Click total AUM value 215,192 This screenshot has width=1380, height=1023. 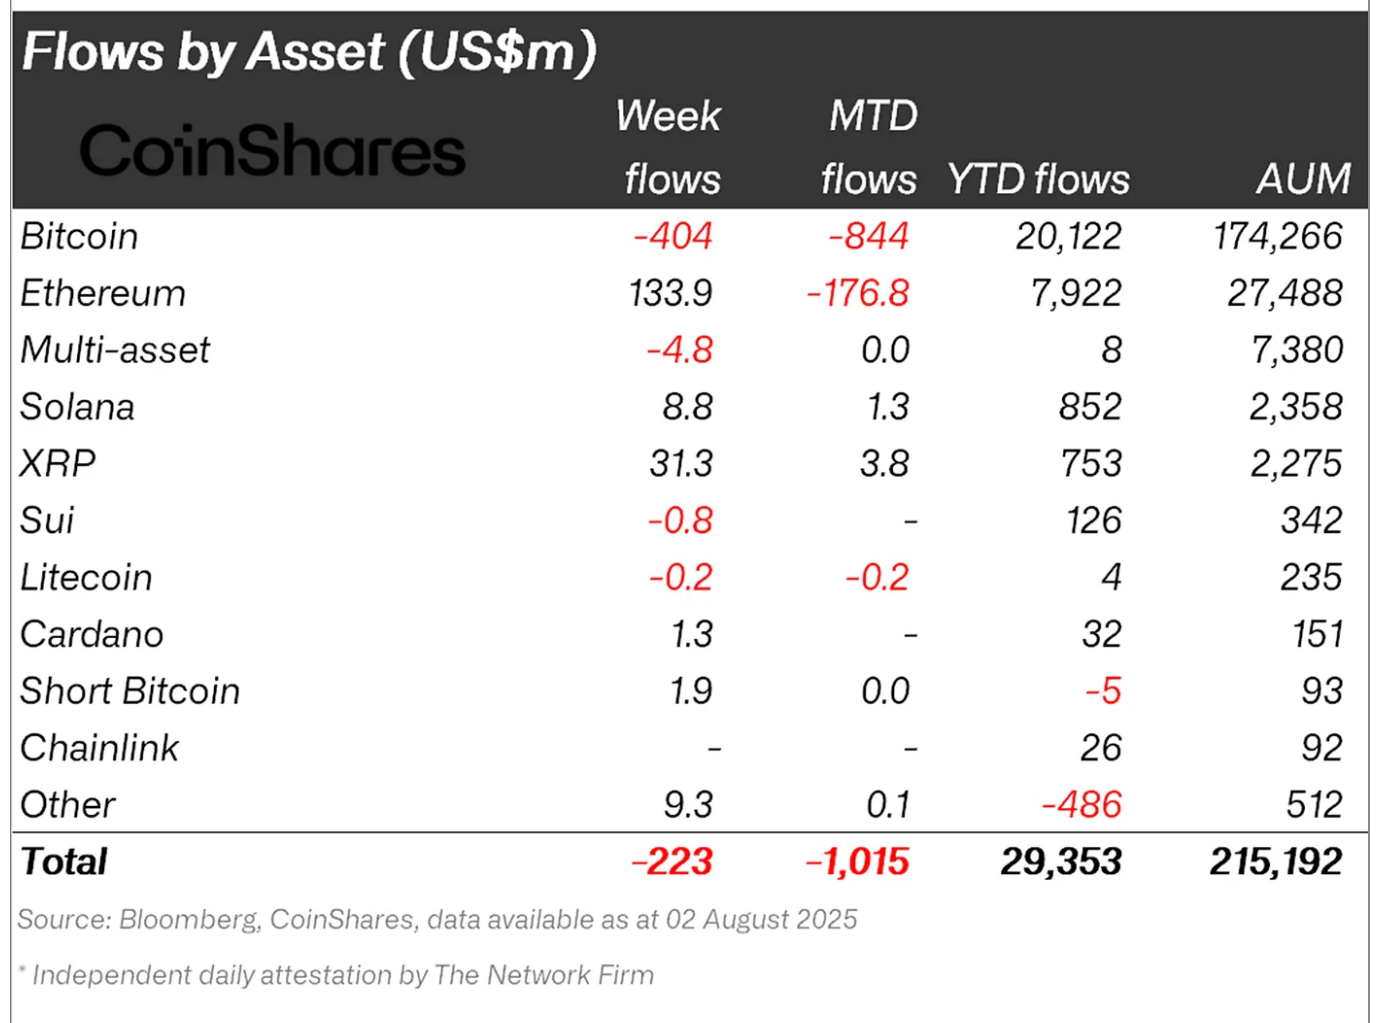tap(1276, 862)
